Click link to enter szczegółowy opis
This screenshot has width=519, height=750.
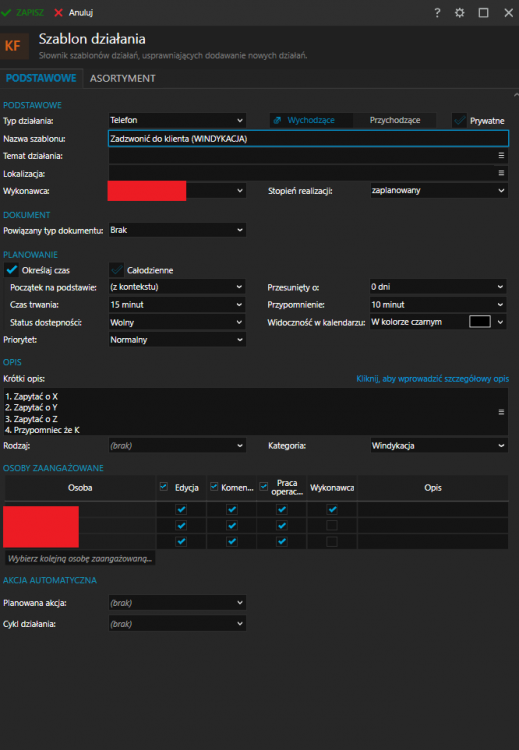tap(432, 379)
